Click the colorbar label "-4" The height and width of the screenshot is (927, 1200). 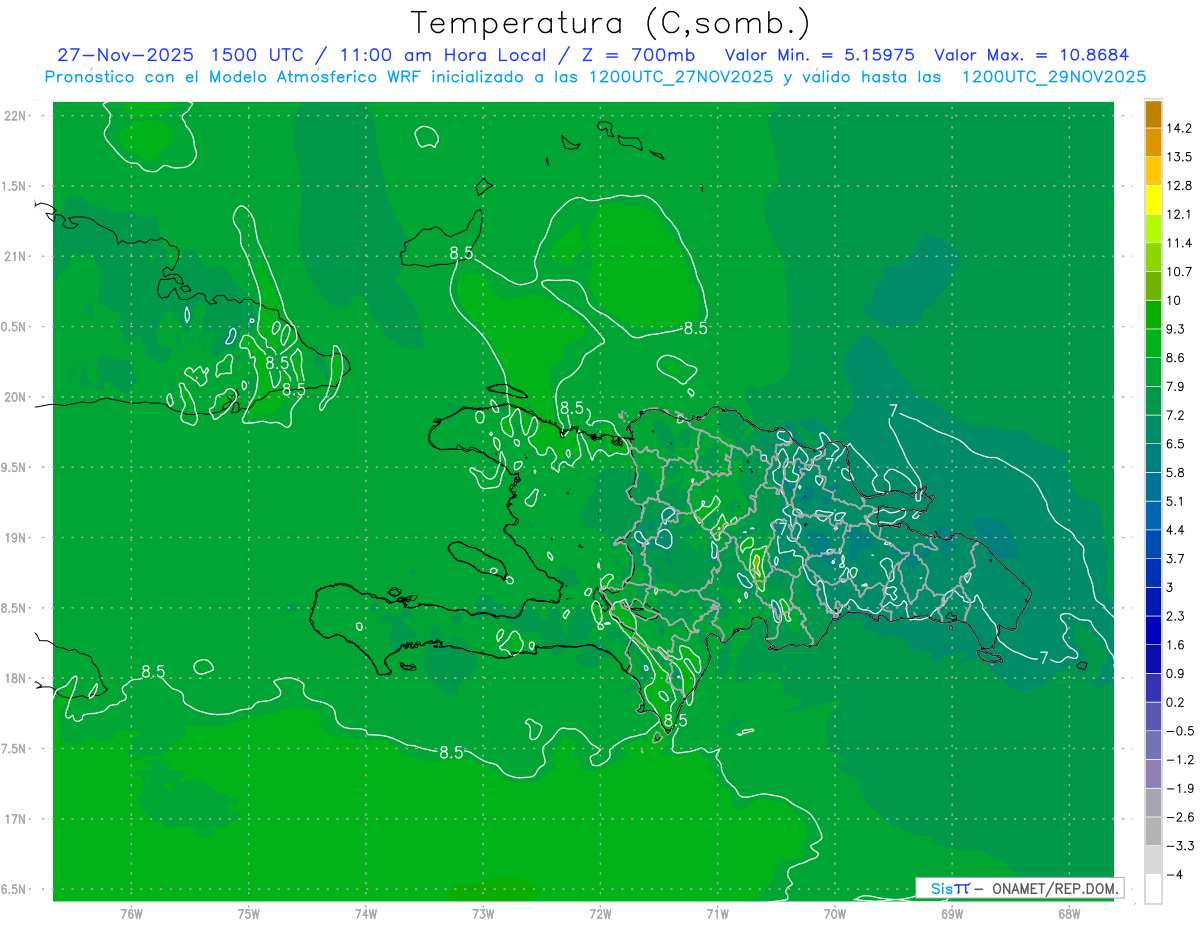(1175, 874)
